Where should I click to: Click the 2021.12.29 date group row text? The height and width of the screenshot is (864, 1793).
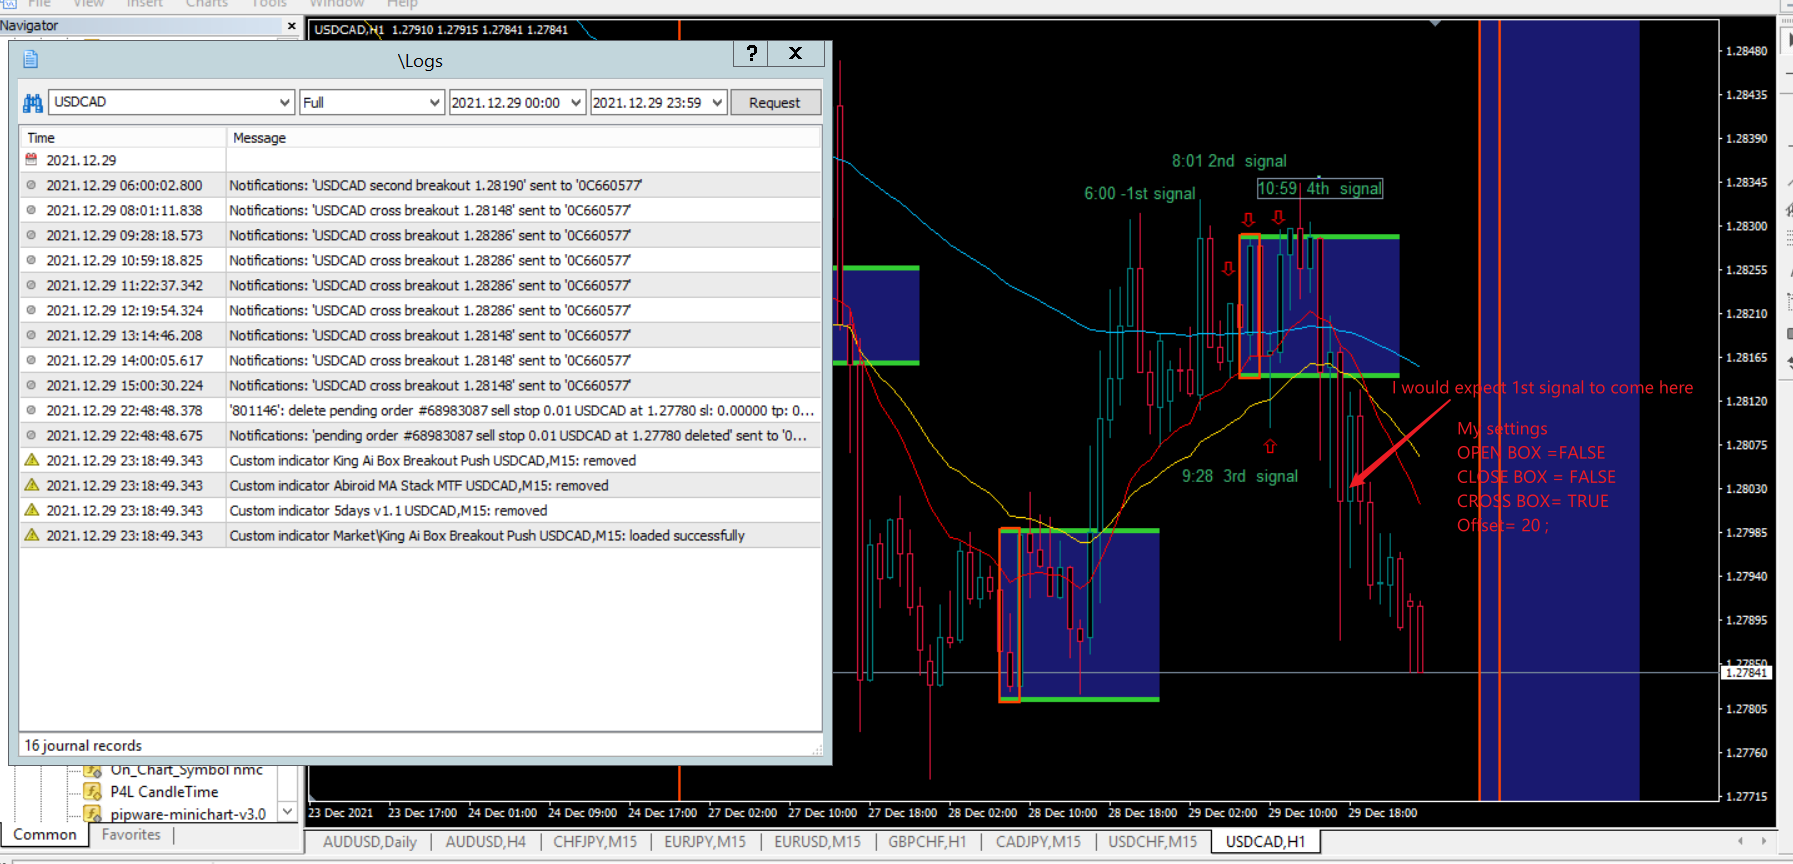pyautogui.click(x=81, y=160)
